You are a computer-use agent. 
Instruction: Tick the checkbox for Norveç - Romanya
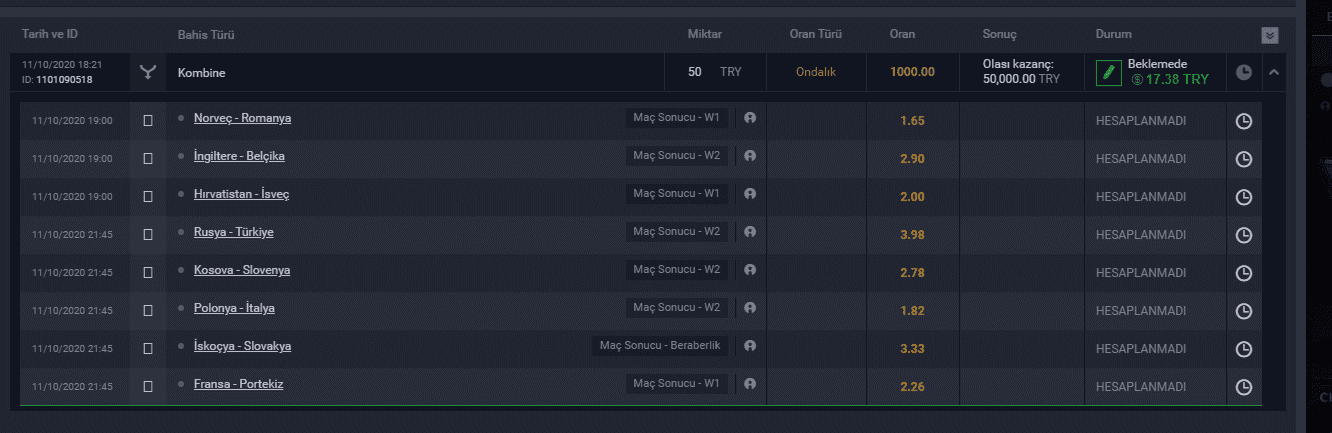148,120
